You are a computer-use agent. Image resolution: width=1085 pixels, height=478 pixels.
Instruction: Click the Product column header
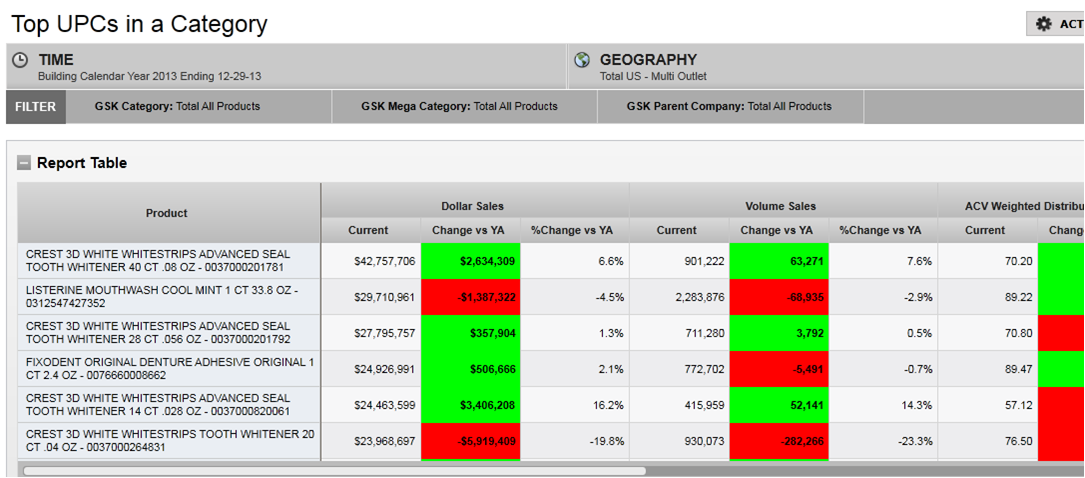pos(167,213)
